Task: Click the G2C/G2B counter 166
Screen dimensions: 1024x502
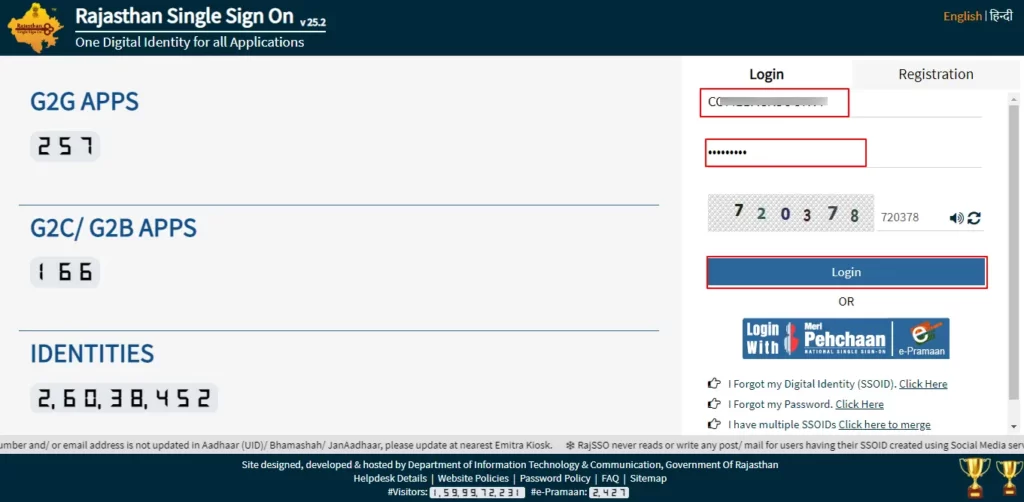Action: coord(65,272)
